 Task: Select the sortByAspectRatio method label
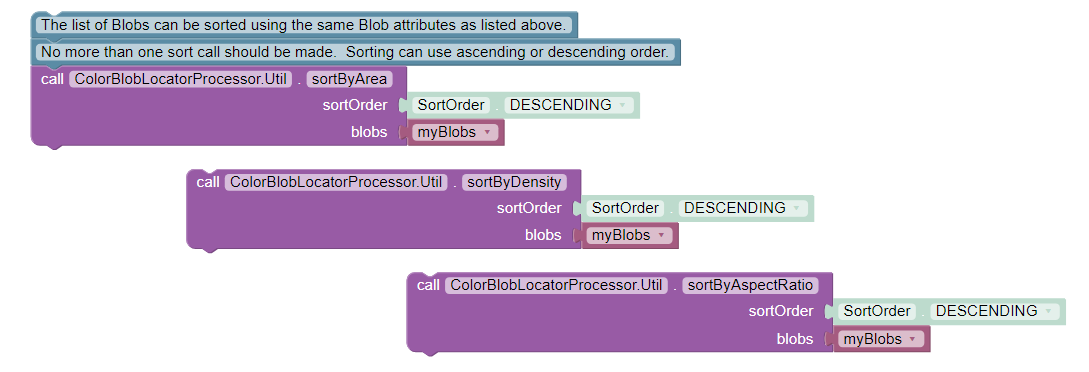point(751,285)
